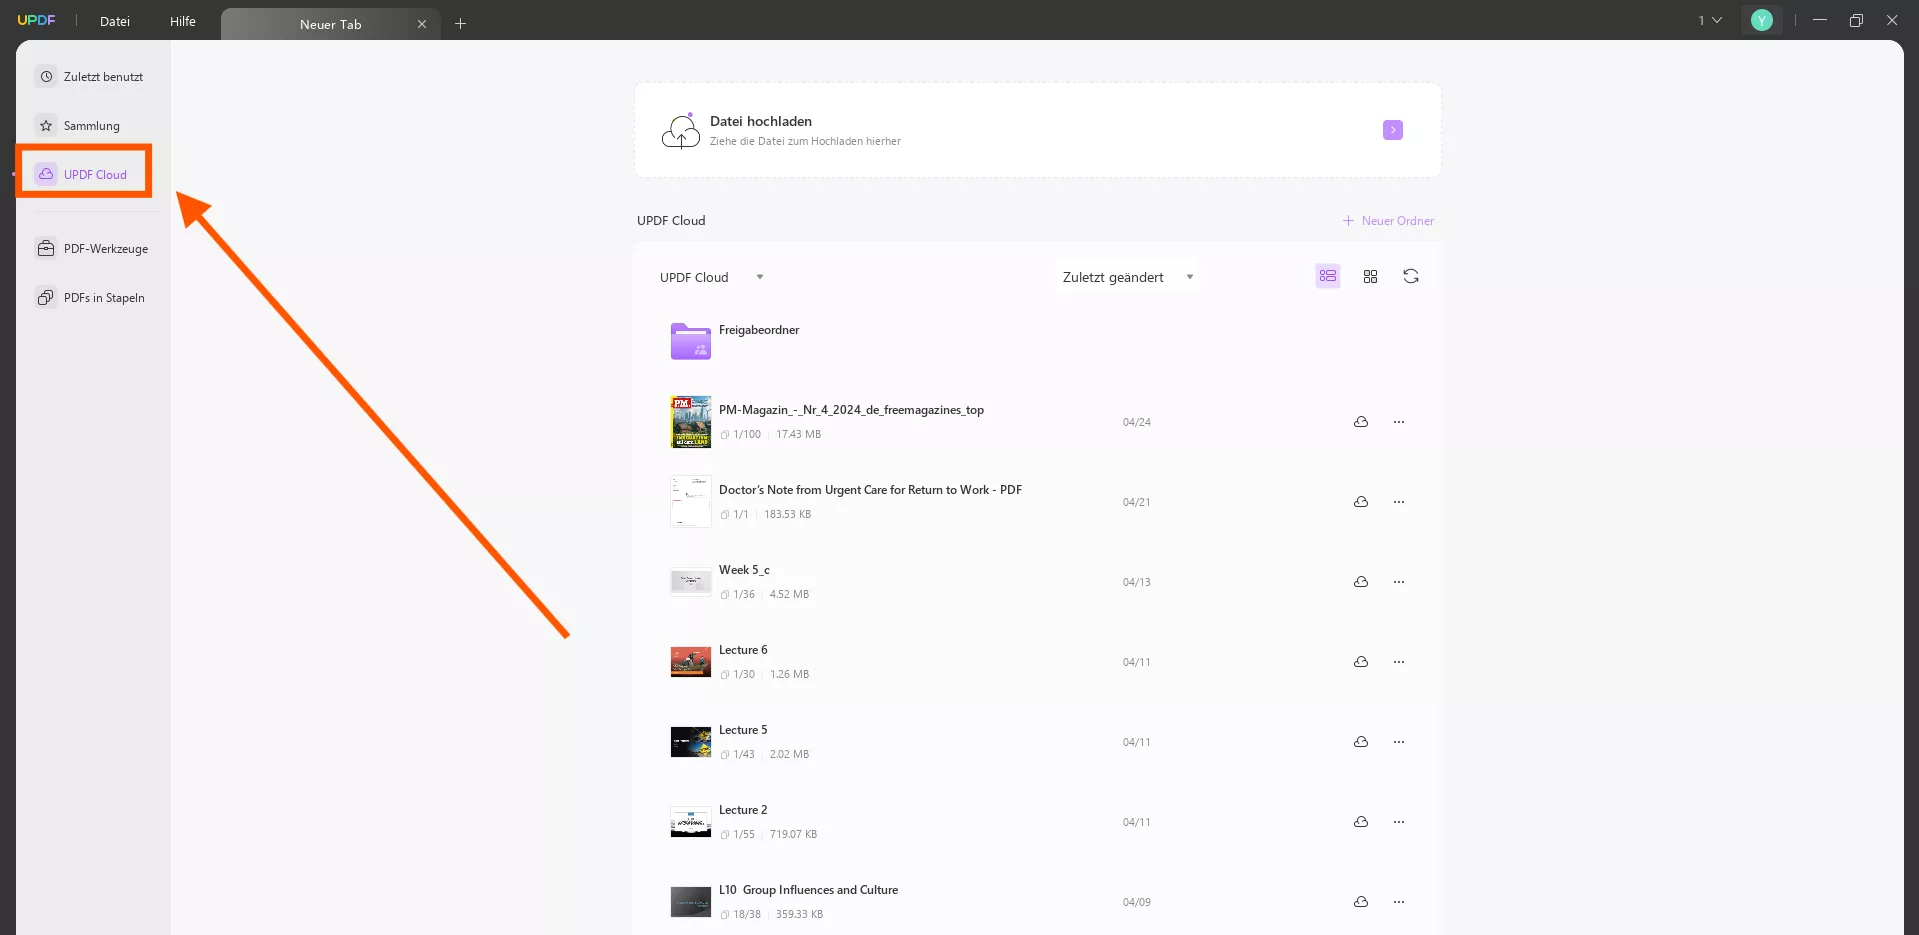Open the Hilfe menu
Image resolution: width=1919 pixels, height=935 pixels.
[x=183, y=21]
